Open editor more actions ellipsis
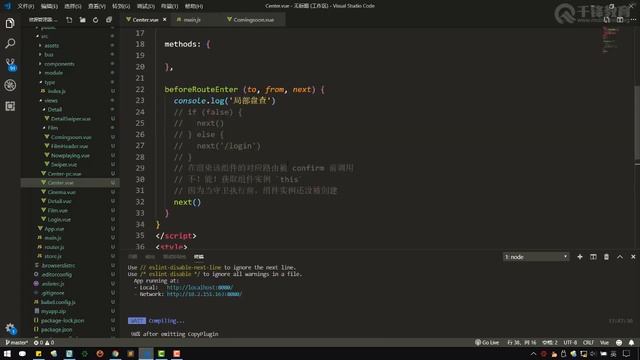Image resolution: width=640 pixels, height=360 pixels. pos(633,20)
